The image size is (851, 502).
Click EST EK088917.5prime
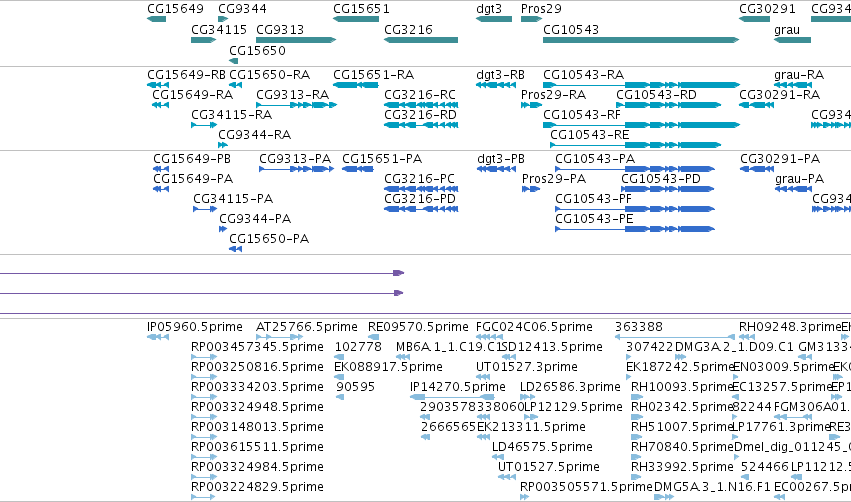[388, 367]
